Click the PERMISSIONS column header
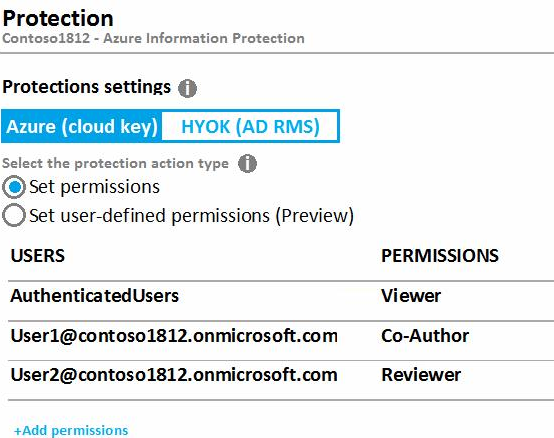Screen dimensions: 554x438 (x=440, y=256)
